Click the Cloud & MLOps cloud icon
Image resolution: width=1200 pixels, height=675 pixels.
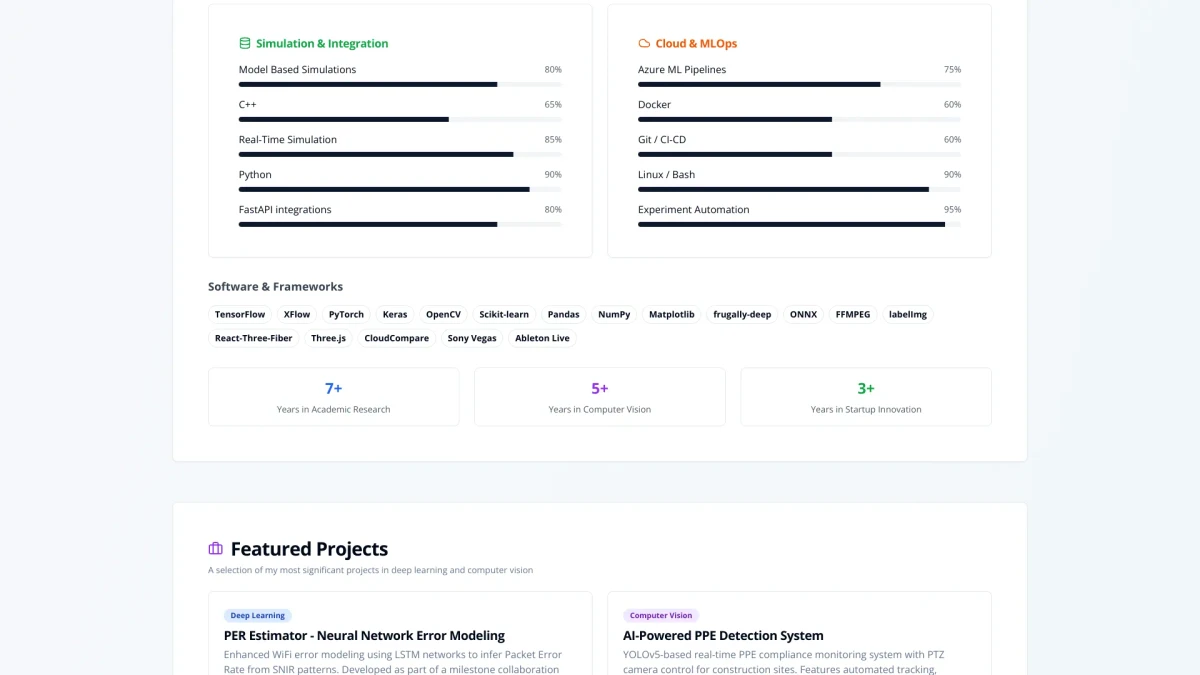[x=644, y=44]
